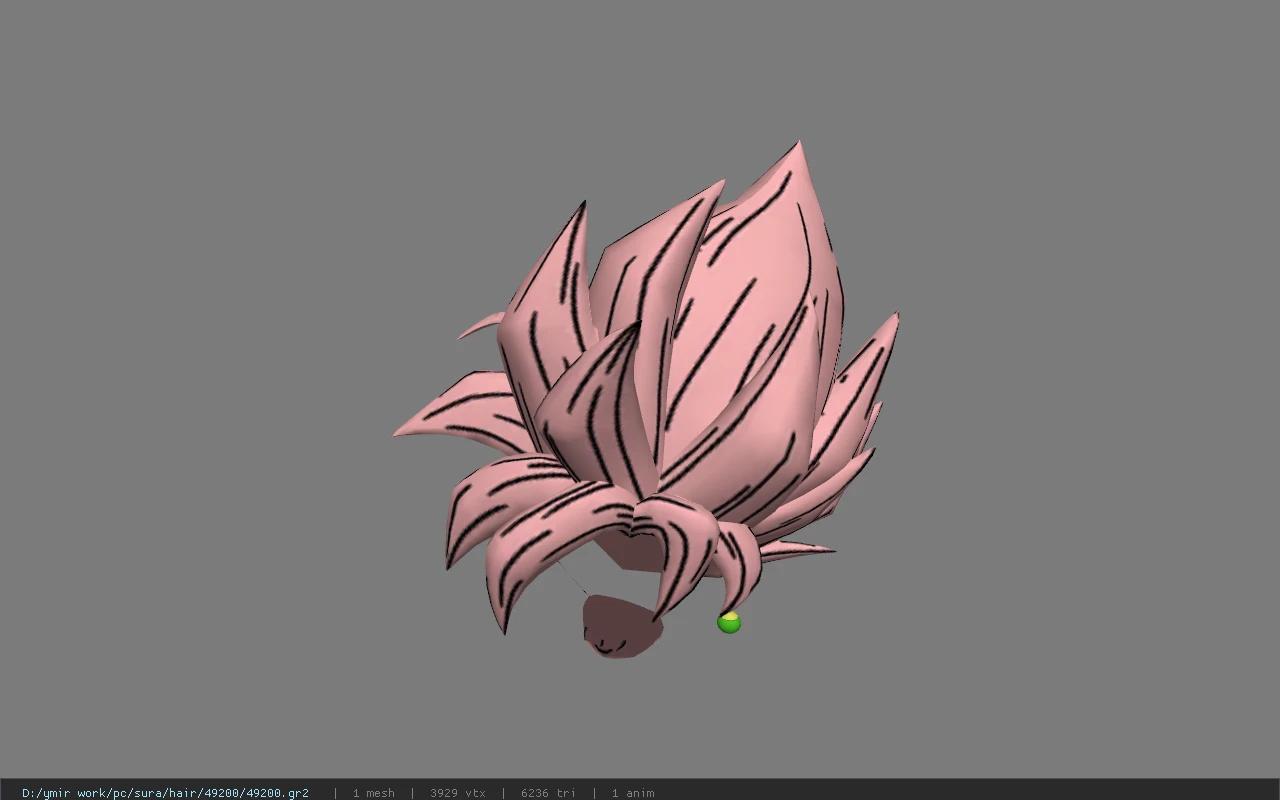Click the "6236 tri" triangle count
The height and width of the screenshot is (800, 1280).
[x=548, y=793]
